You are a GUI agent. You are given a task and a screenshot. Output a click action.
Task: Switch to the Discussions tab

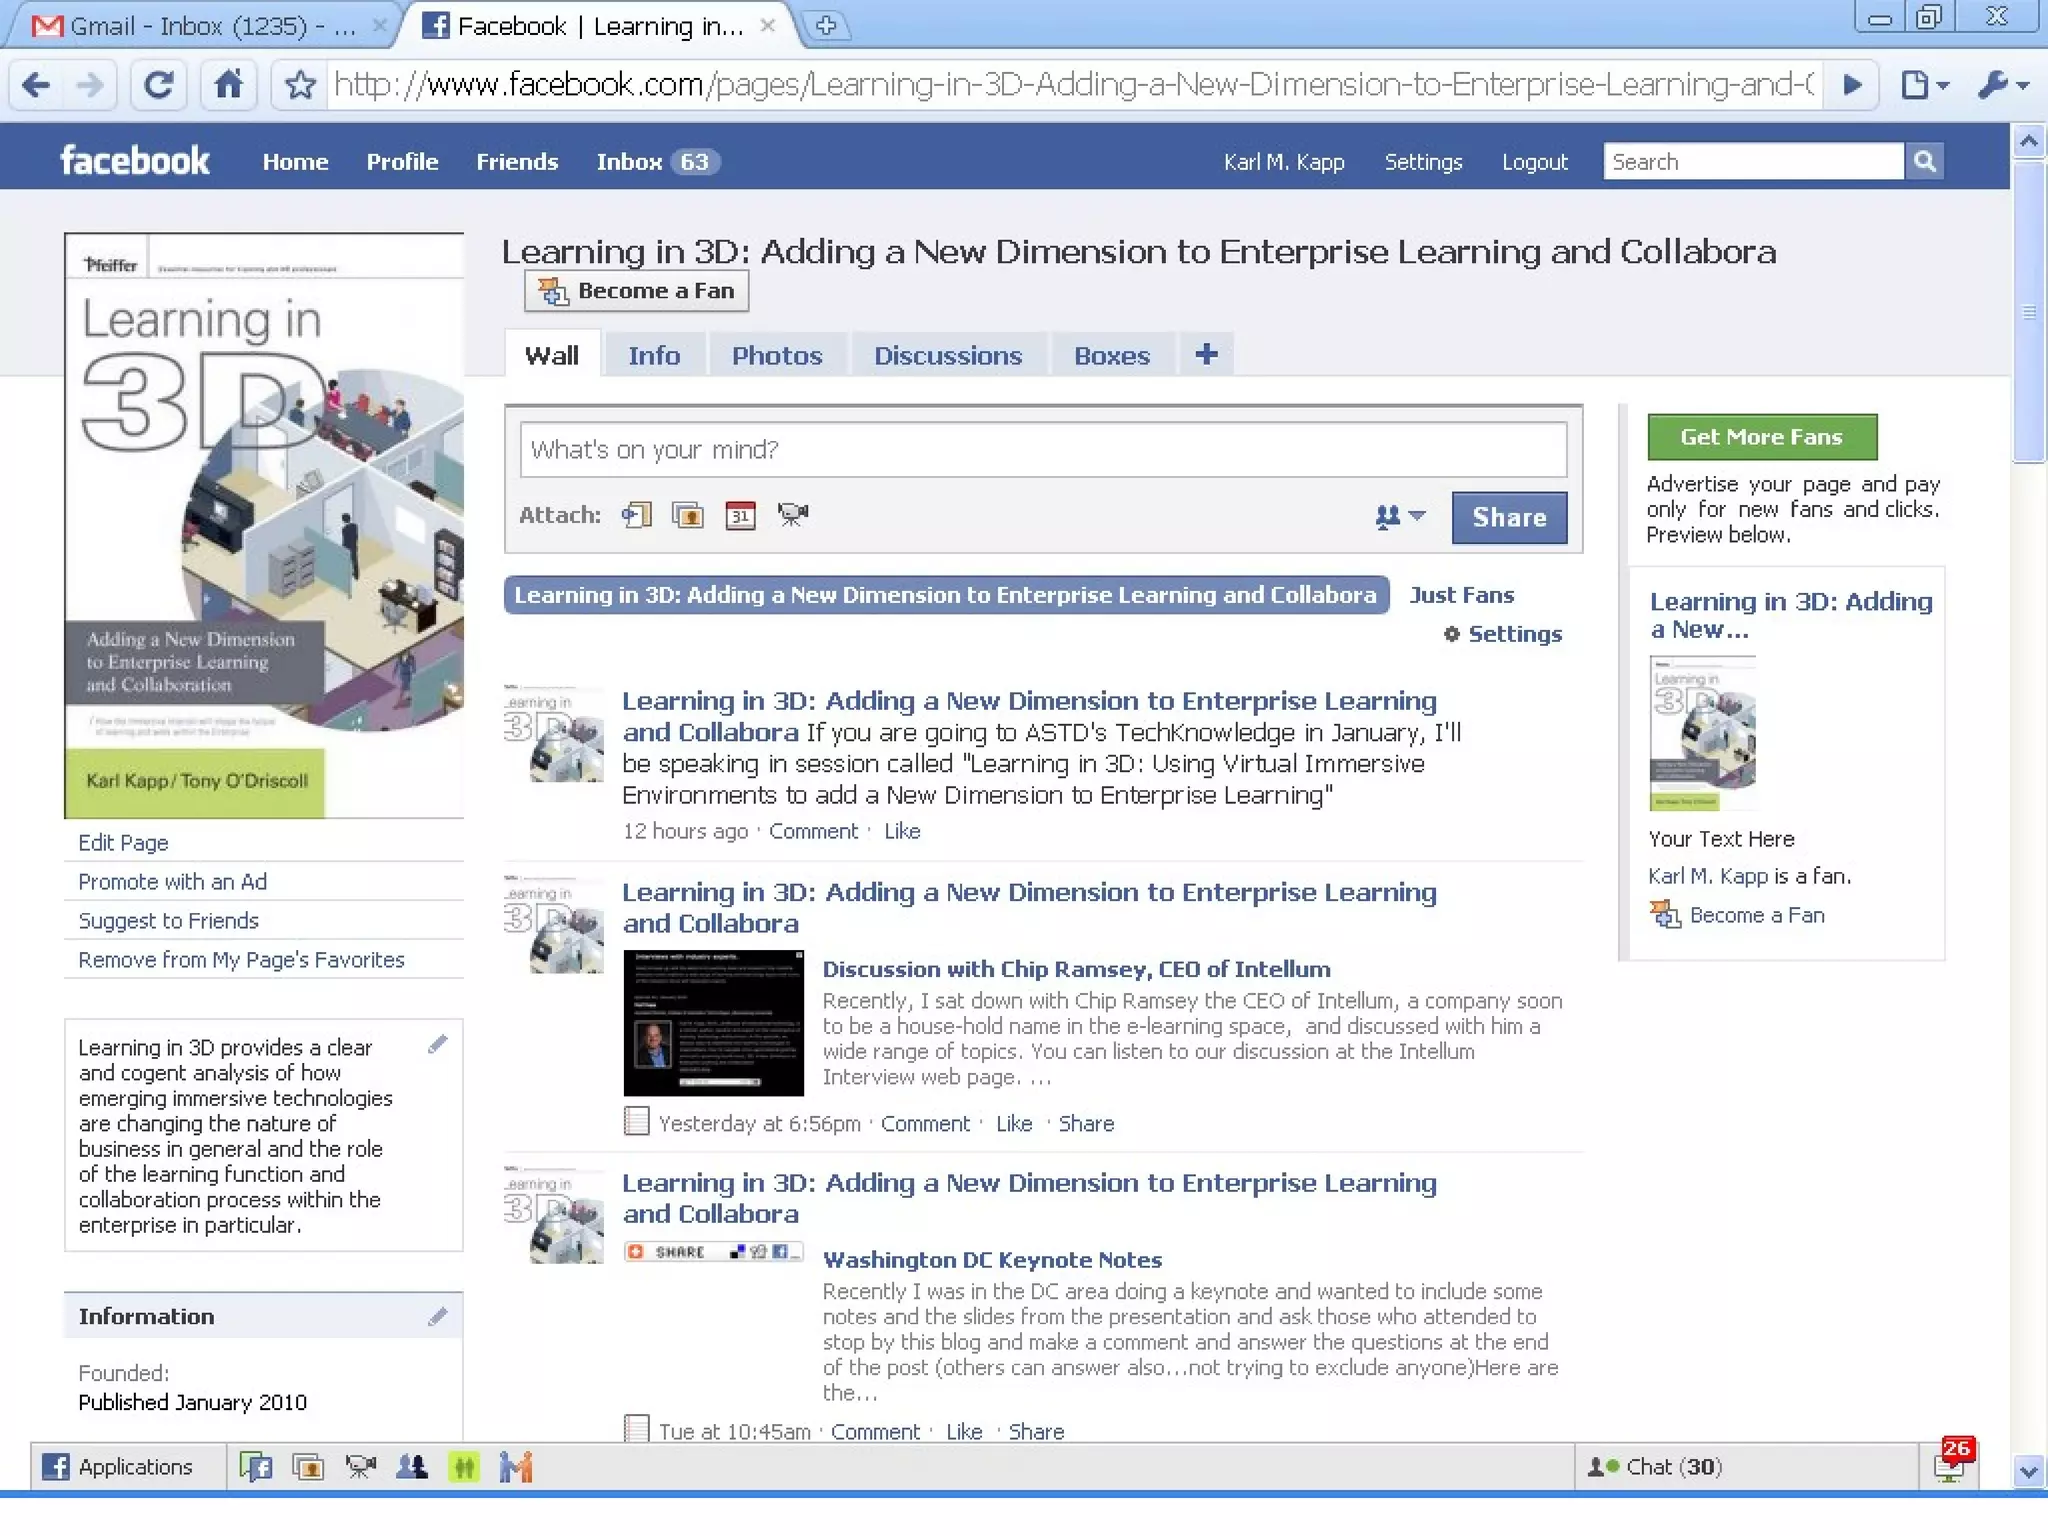point(947,356)
